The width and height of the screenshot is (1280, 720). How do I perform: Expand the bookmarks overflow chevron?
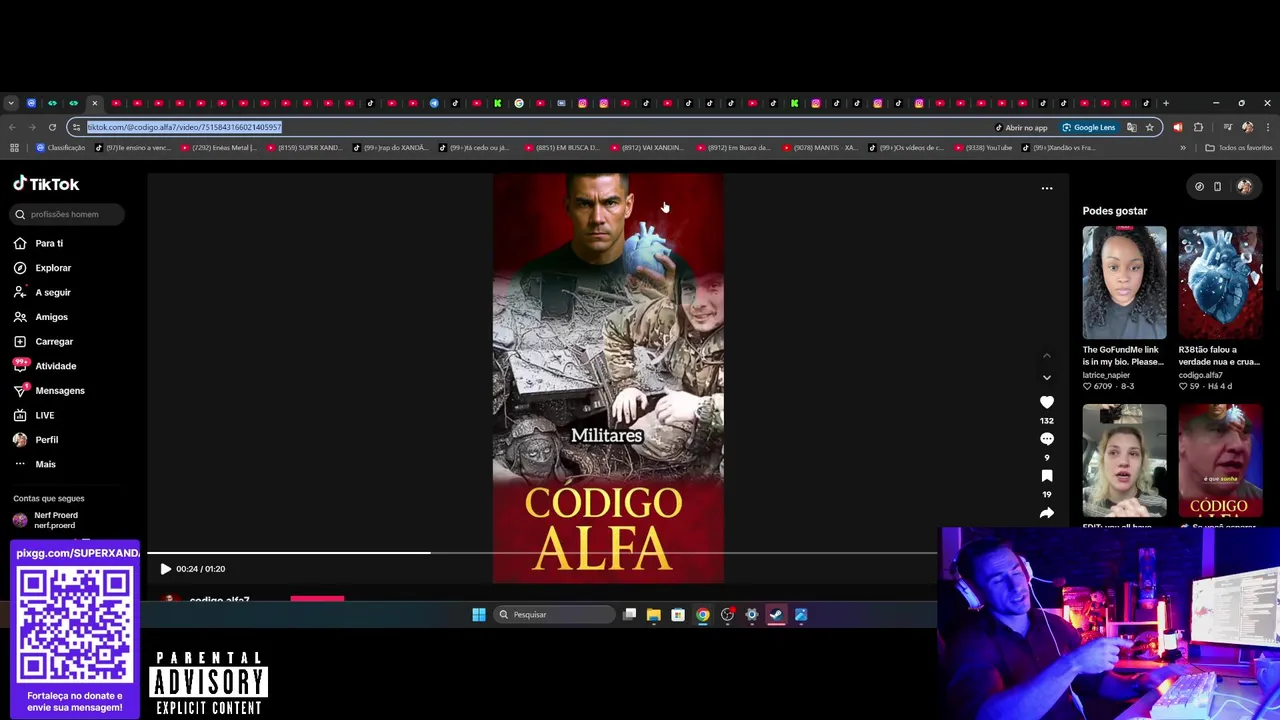coord(1183,148)
